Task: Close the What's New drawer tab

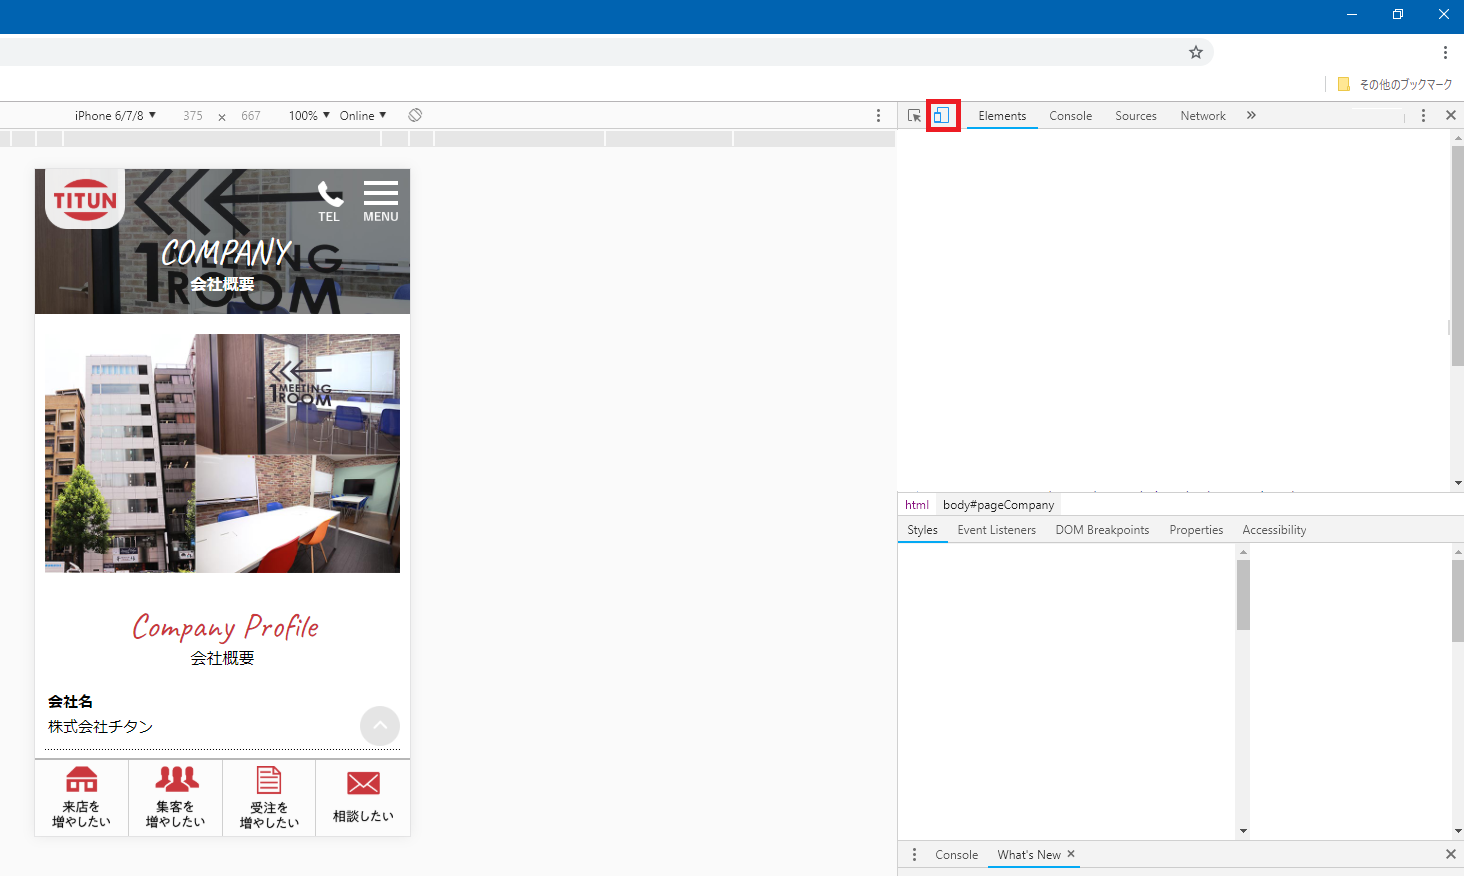Action: pos(1071,854)
